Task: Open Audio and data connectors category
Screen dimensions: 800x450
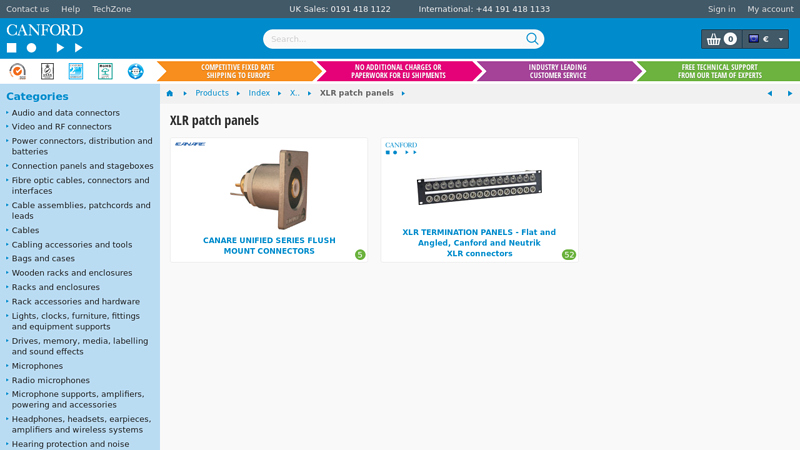Action: click(65, 113)
